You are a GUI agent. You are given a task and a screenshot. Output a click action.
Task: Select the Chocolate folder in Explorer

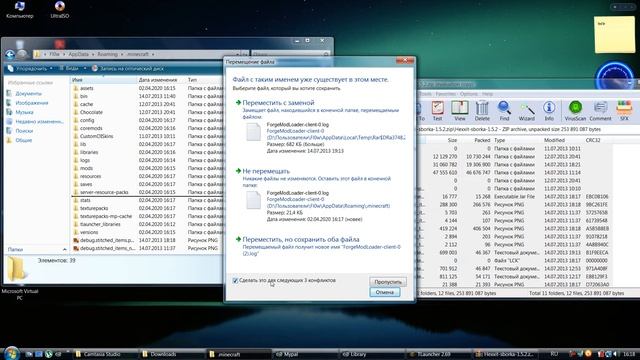tap(91, 112)
